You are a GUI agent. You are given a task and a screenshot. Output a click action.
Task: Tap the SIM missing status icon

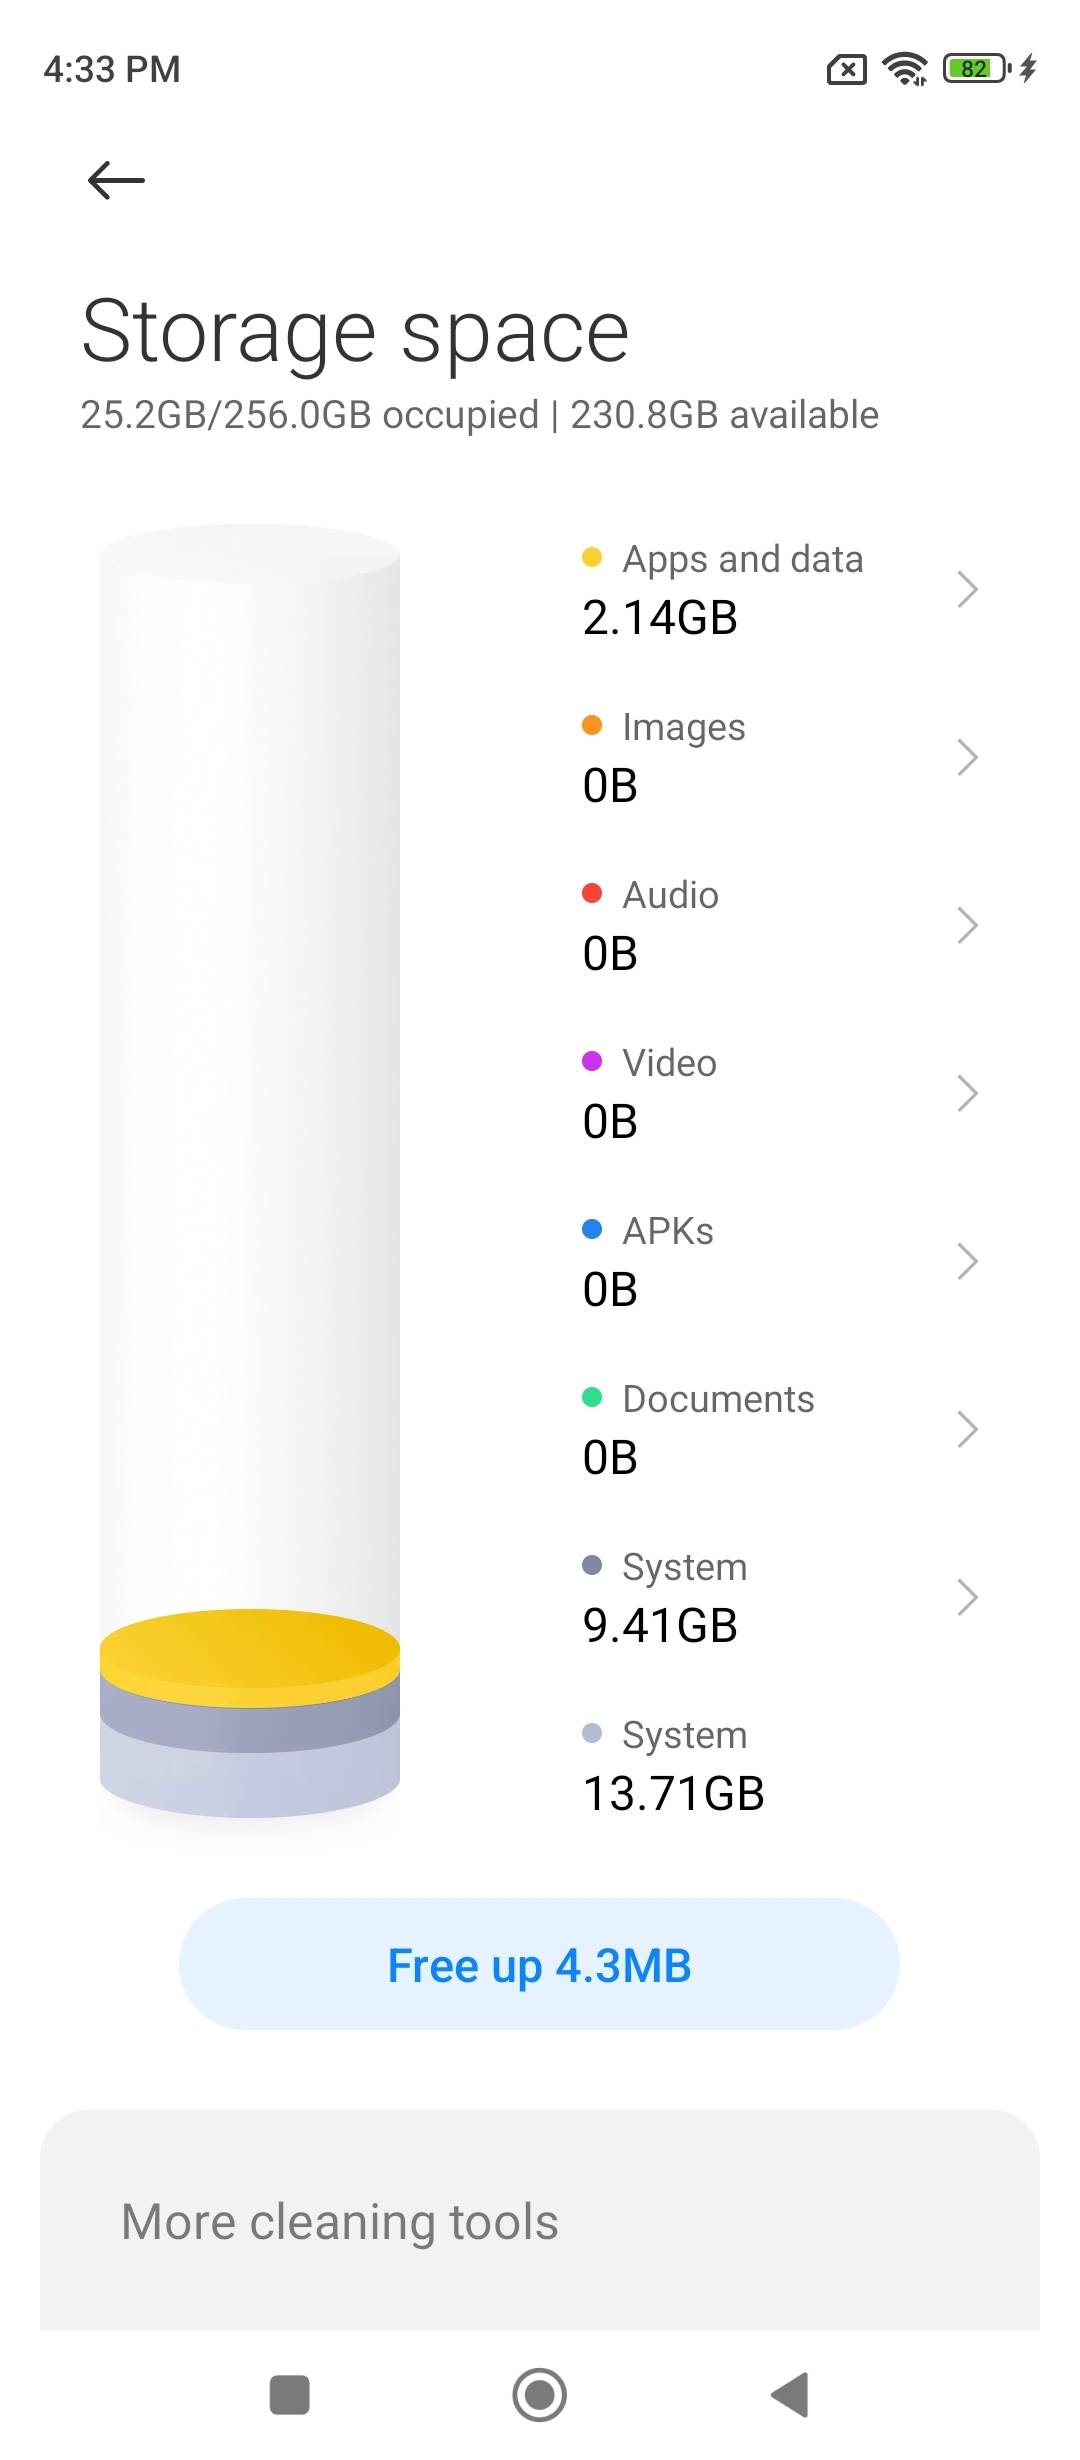click(846, 70)
